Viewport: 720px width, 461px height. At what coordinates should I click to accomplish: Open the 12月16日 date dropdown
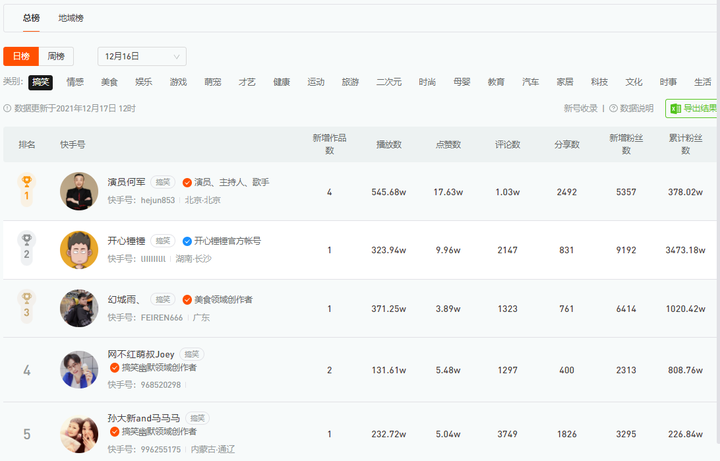click(x=141, y=57)
